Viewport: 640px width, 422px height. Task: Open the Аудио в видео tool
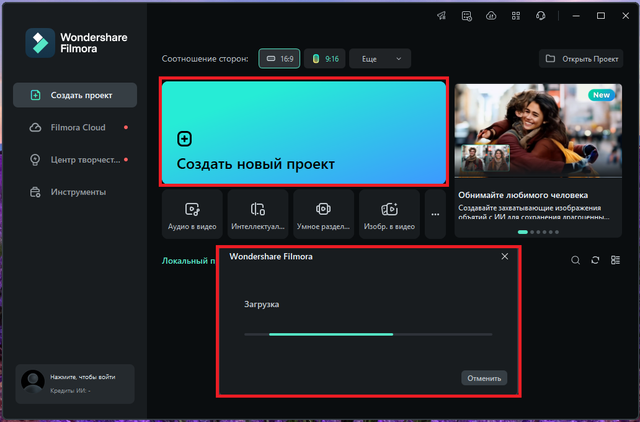pyautogui.click(x=192, y=214)
